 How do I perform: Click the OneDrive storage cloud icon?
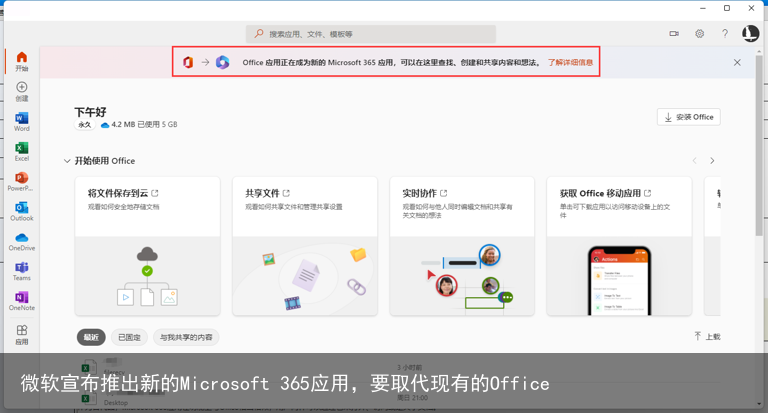(x=104, y=125)
